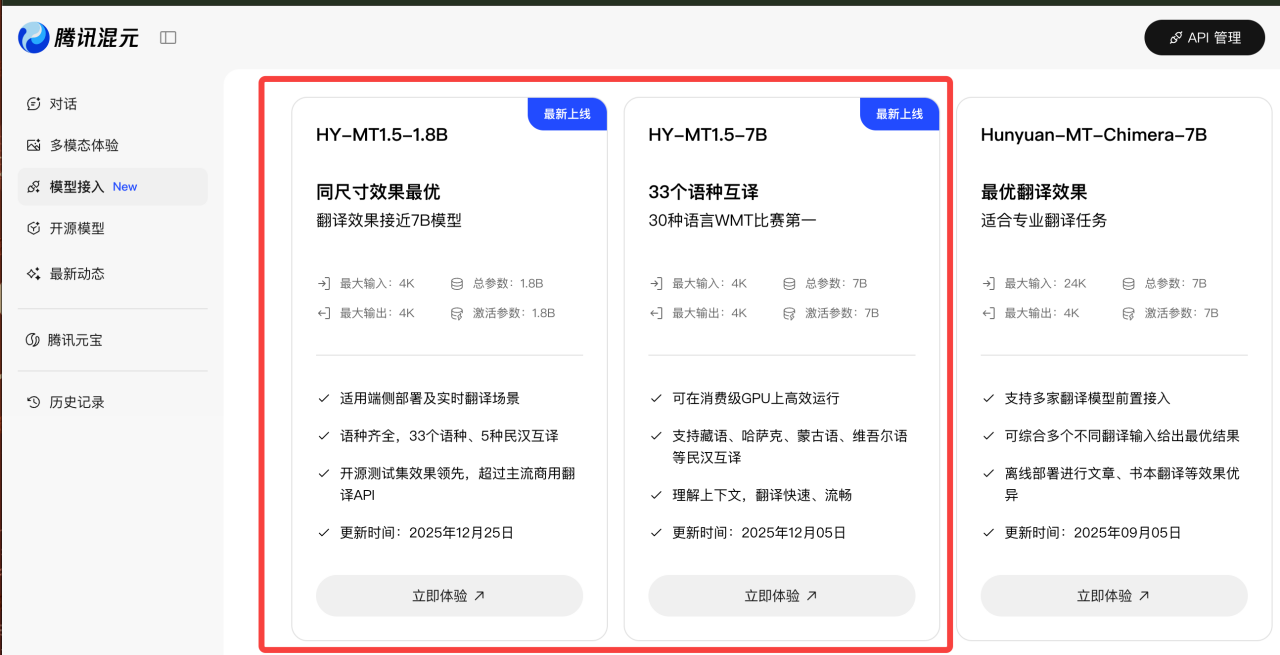Click 可在消费级GPU上高效运行 feature line
Image resolution: width=1280 pixels, height=655 pixels.
(x=756, y=398)
